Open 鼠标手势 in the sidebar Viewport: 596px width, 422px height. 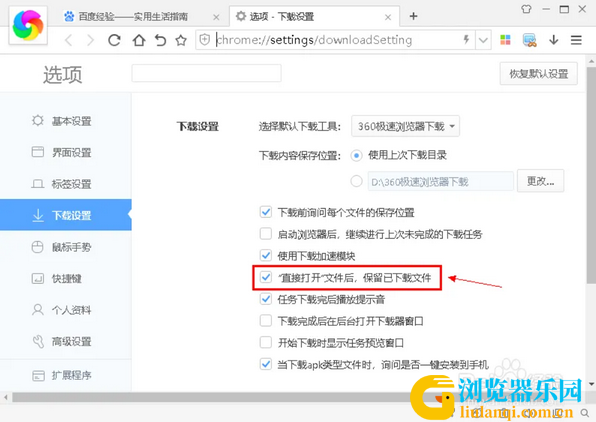point(66,247)
